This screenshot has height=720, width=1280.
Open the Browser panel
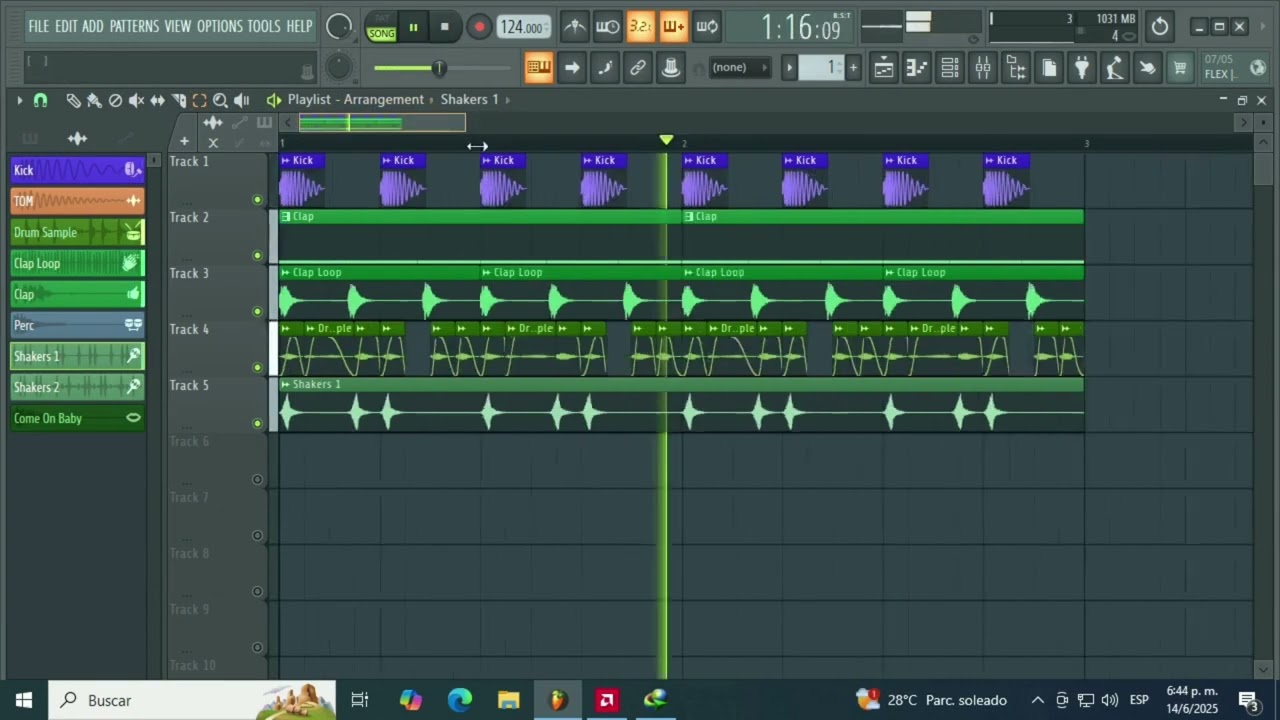[x=1015, y=68]
